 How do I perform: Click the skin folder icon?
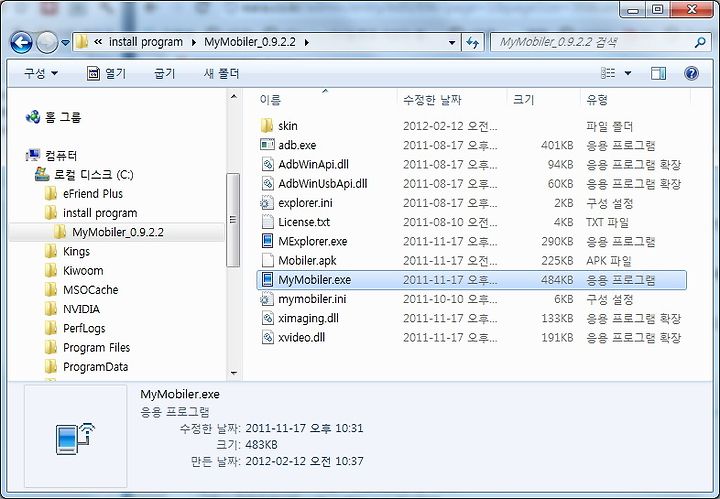pos(267,125)
